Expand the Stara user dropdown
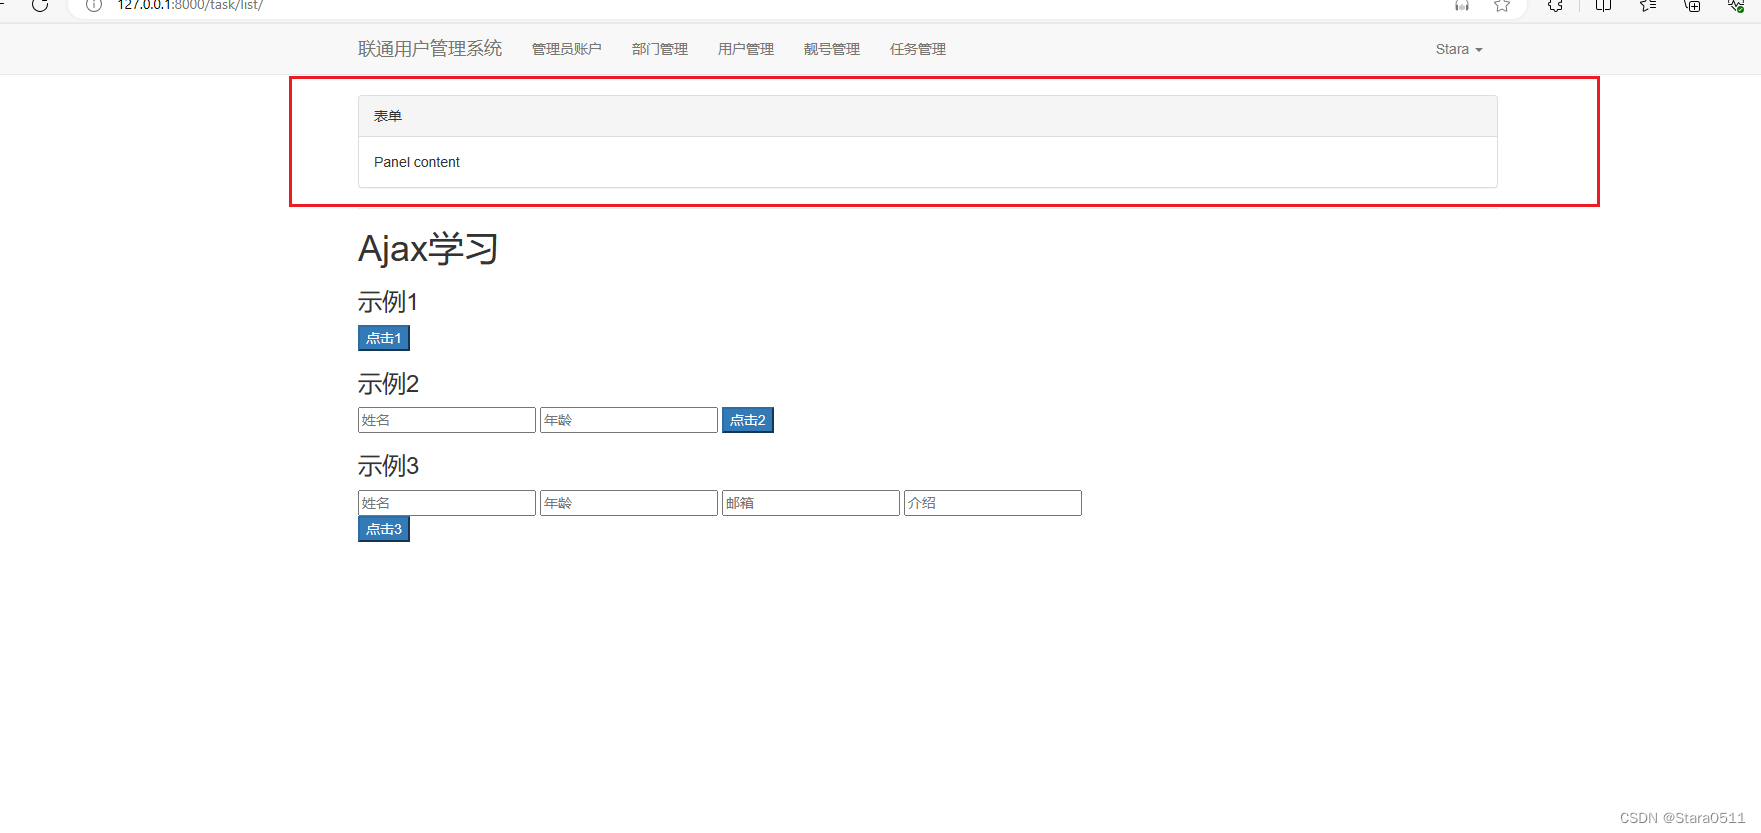Screen dimensions: 1761x833 click(1459, 49)
